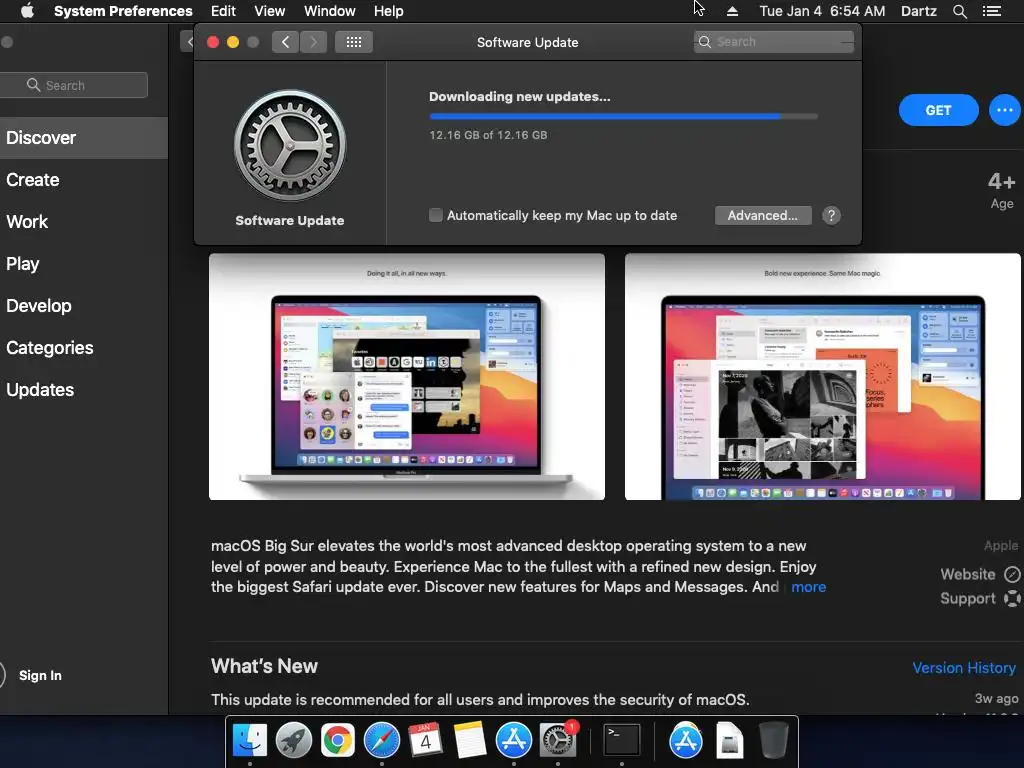This screenshot has width=1024, height=768.
Task: Select Develop in App Store sidebar
Action: [x=39, y=306]
